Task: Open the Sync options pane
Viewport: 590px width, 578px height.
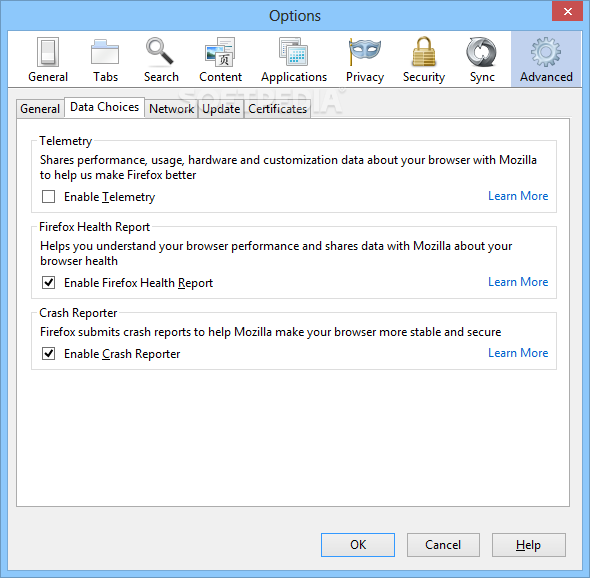Action: pos(482,59)
